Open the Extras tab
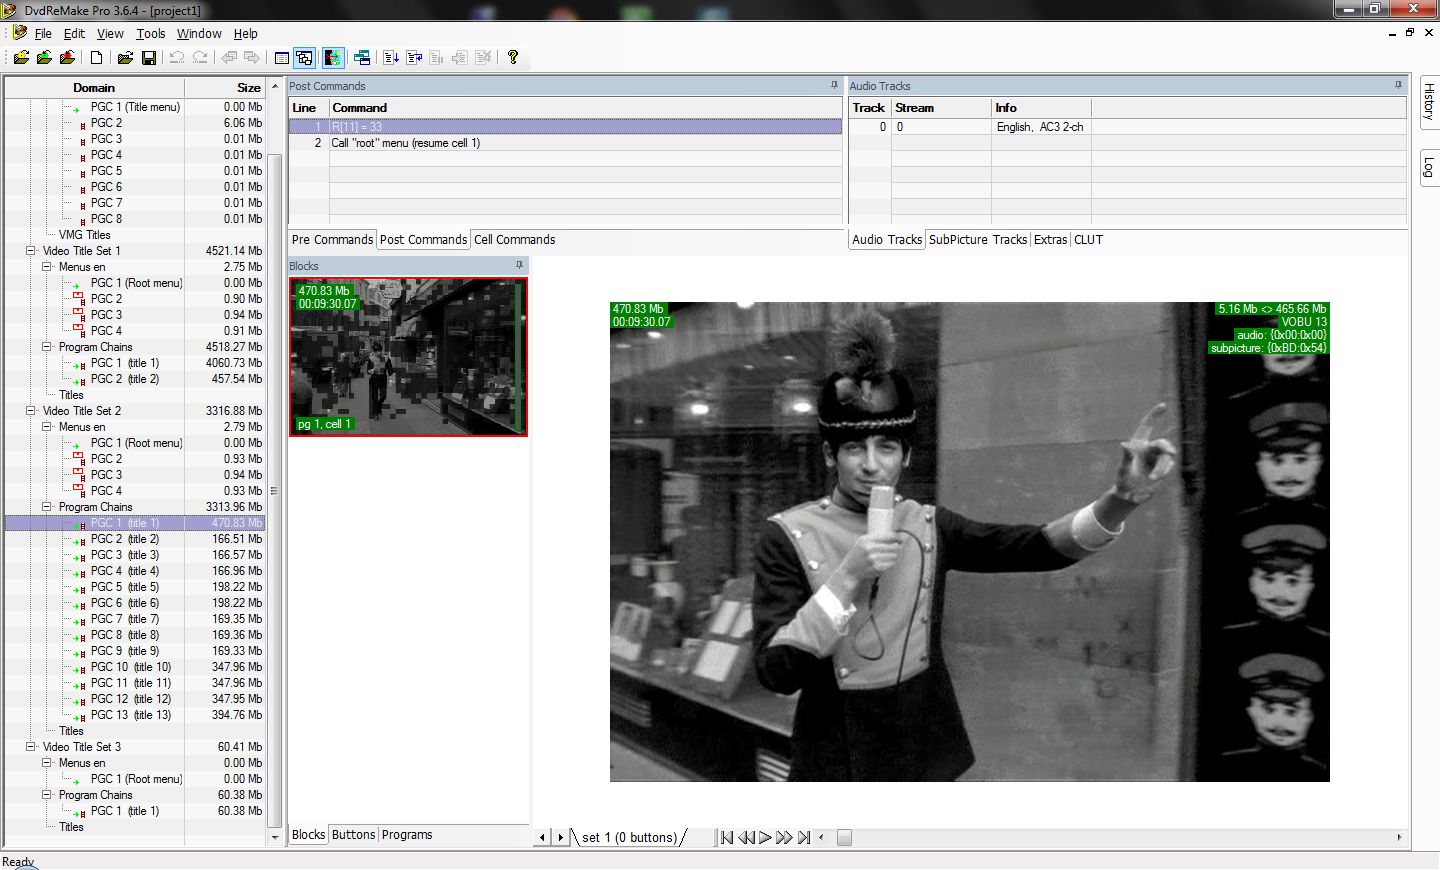 (1050, 240)
